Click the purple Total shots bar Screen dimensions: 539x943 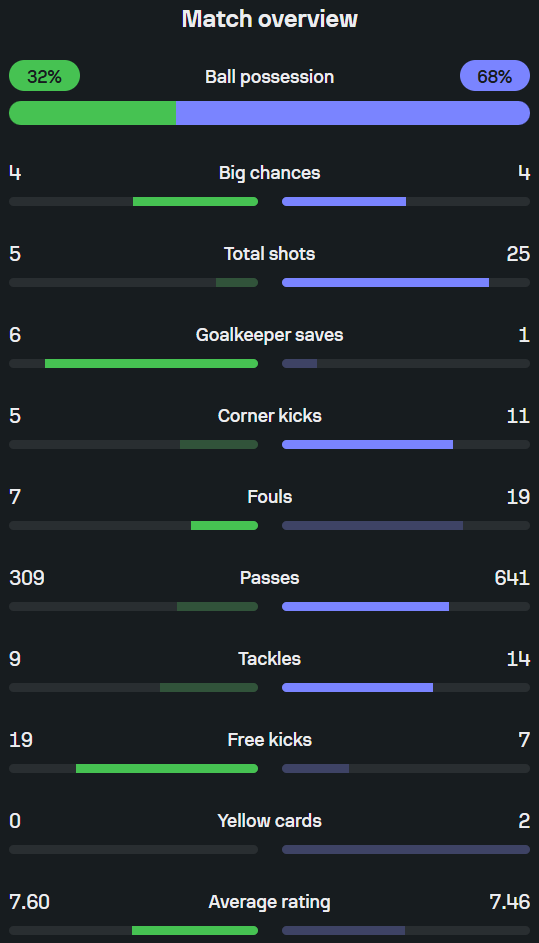pyautogui.click(x=385, y=283)
